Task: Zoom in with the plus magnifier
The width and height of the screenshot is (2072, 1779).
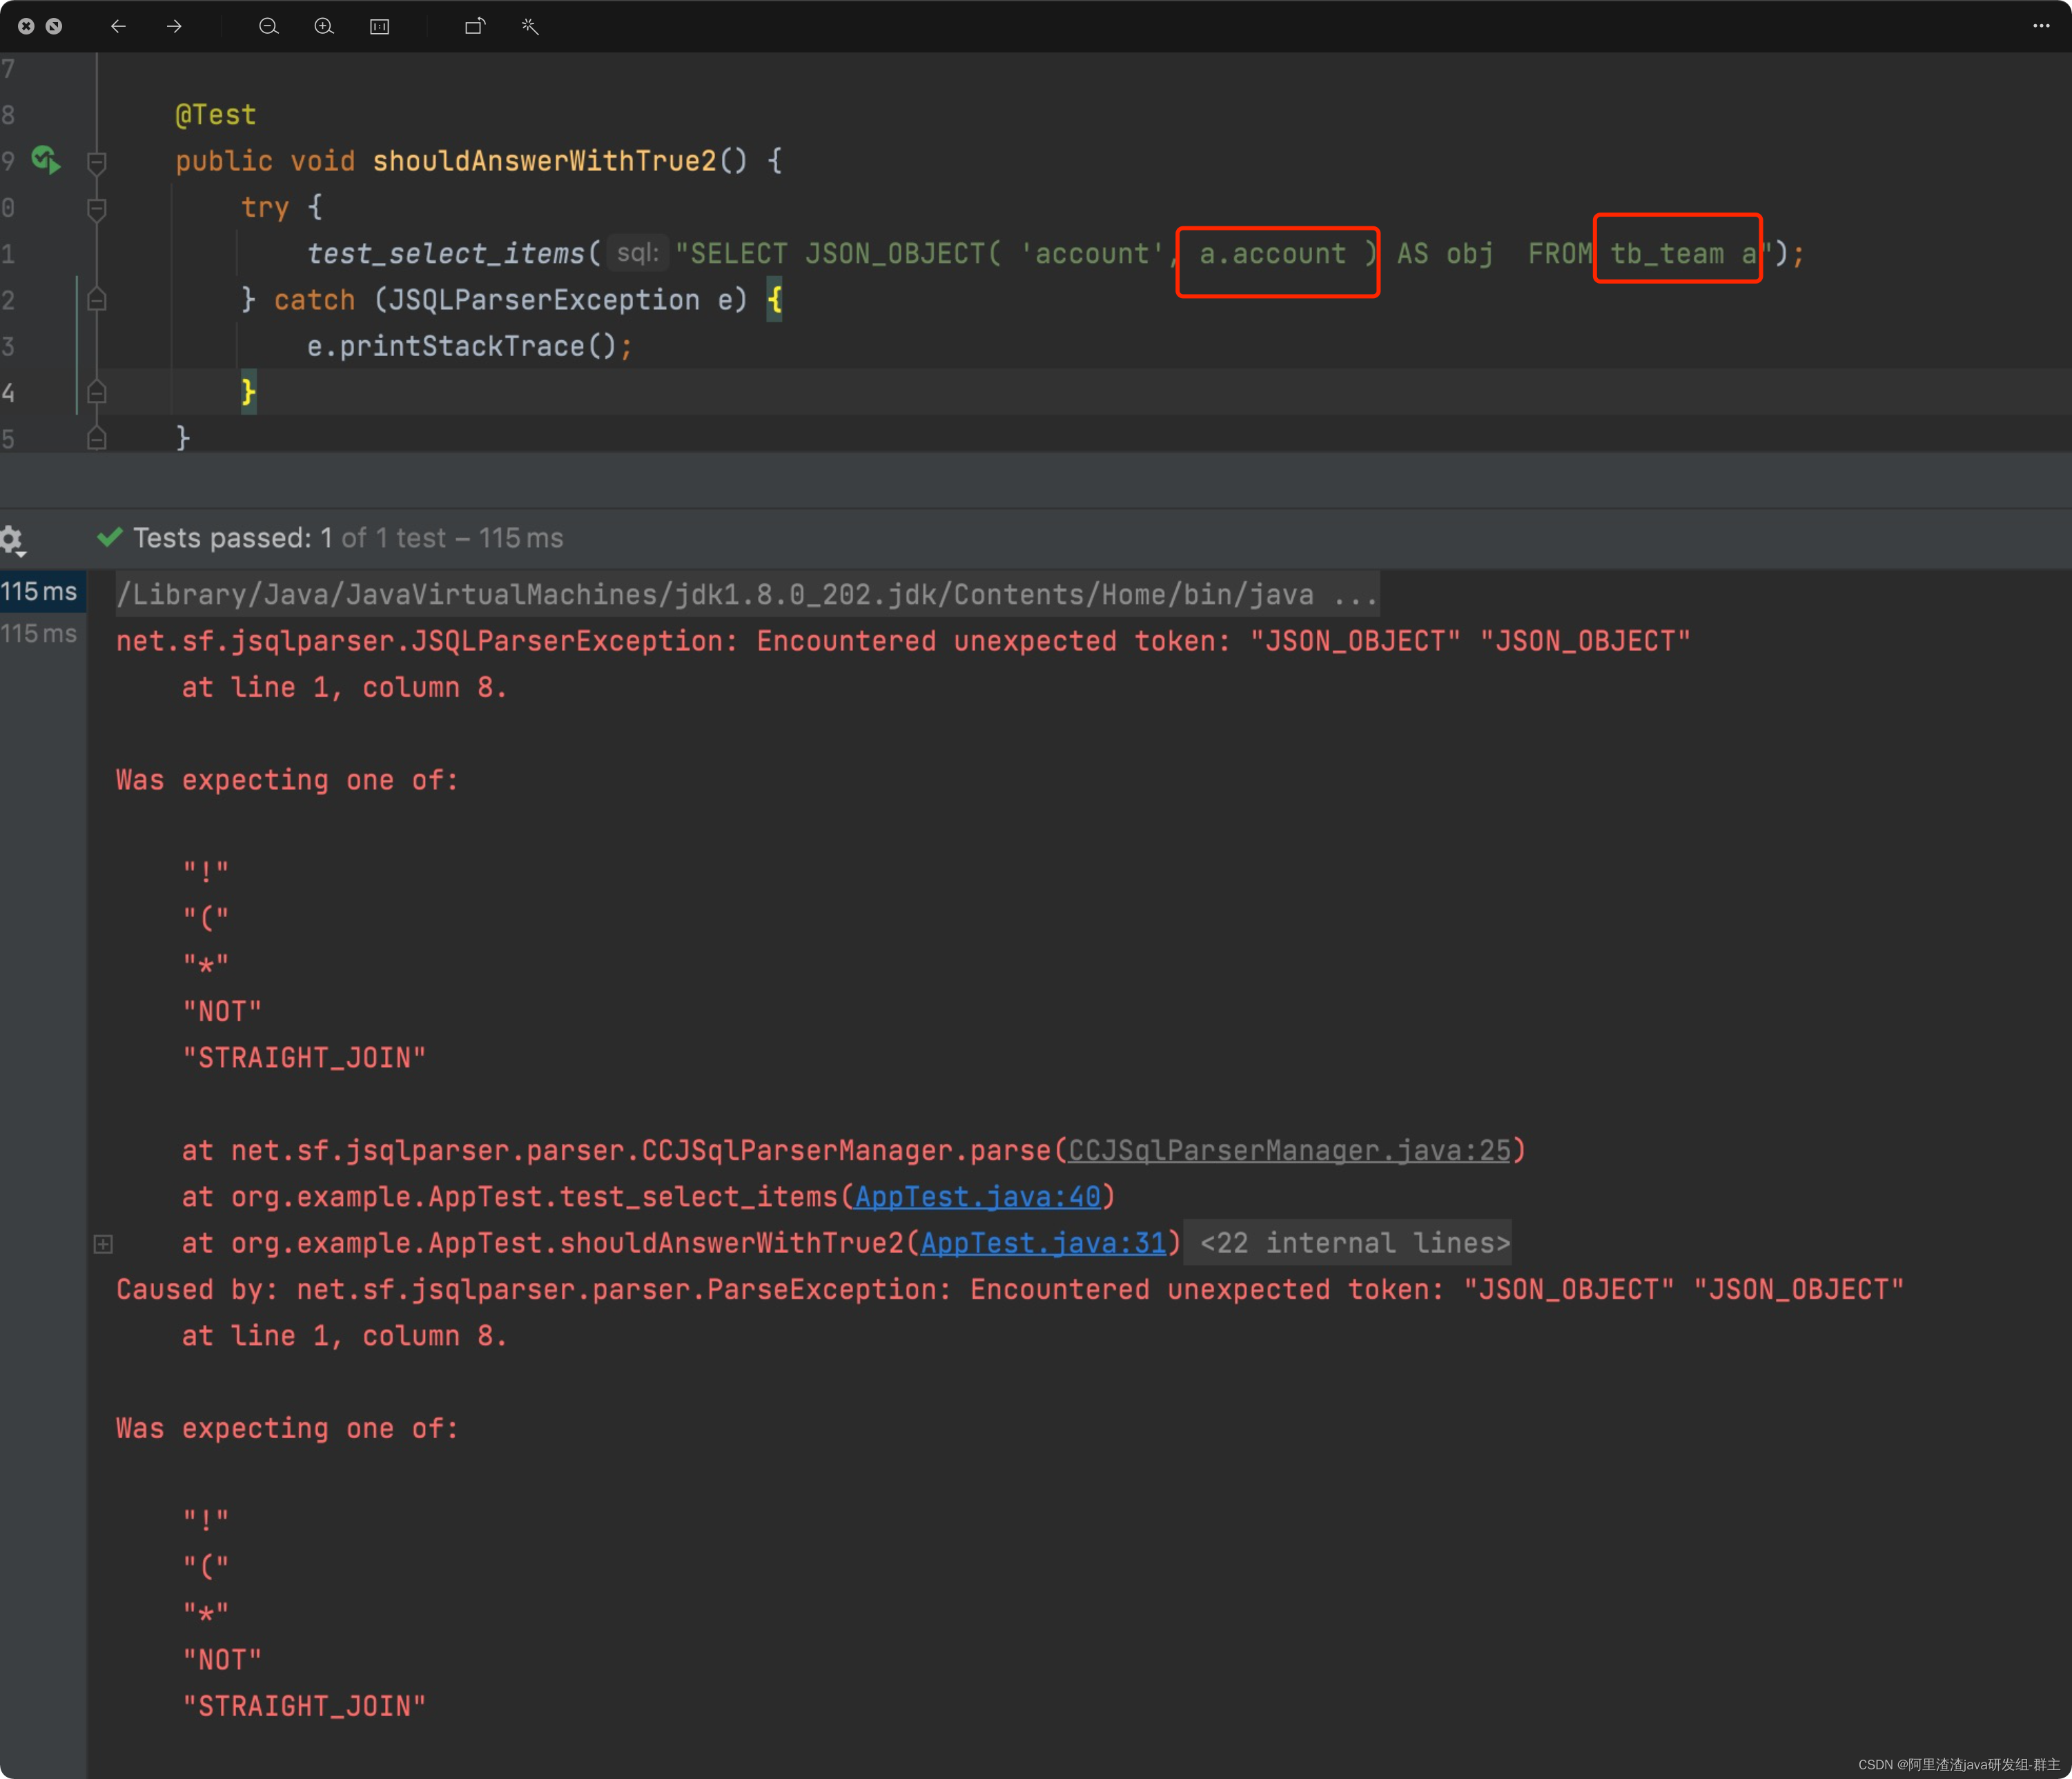Action: (324, 27)
